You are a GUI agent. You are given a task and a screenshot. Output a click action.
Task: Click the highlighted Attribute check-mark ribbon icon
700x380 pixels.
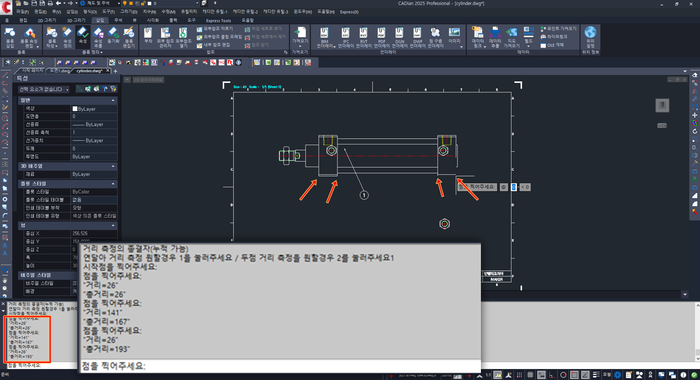tap(83, 37)
